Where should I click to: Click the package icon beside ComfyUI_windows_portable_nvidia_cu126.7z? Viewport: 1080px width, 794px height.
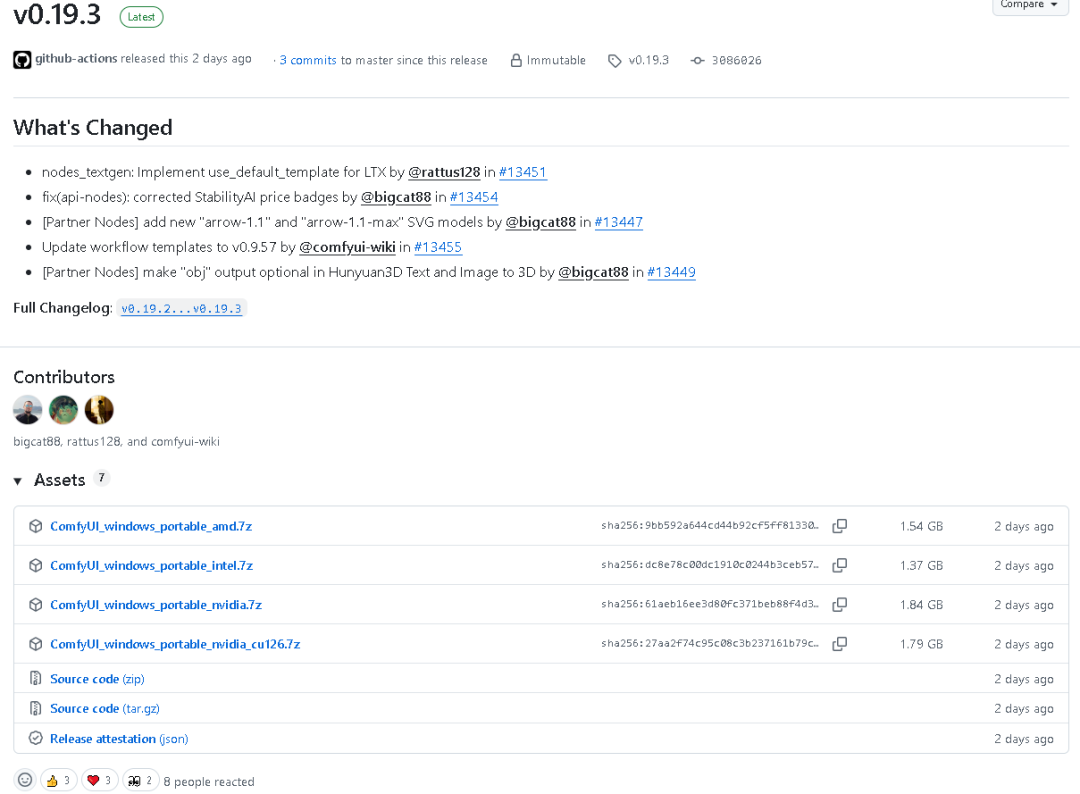click(x=36, y=644)
